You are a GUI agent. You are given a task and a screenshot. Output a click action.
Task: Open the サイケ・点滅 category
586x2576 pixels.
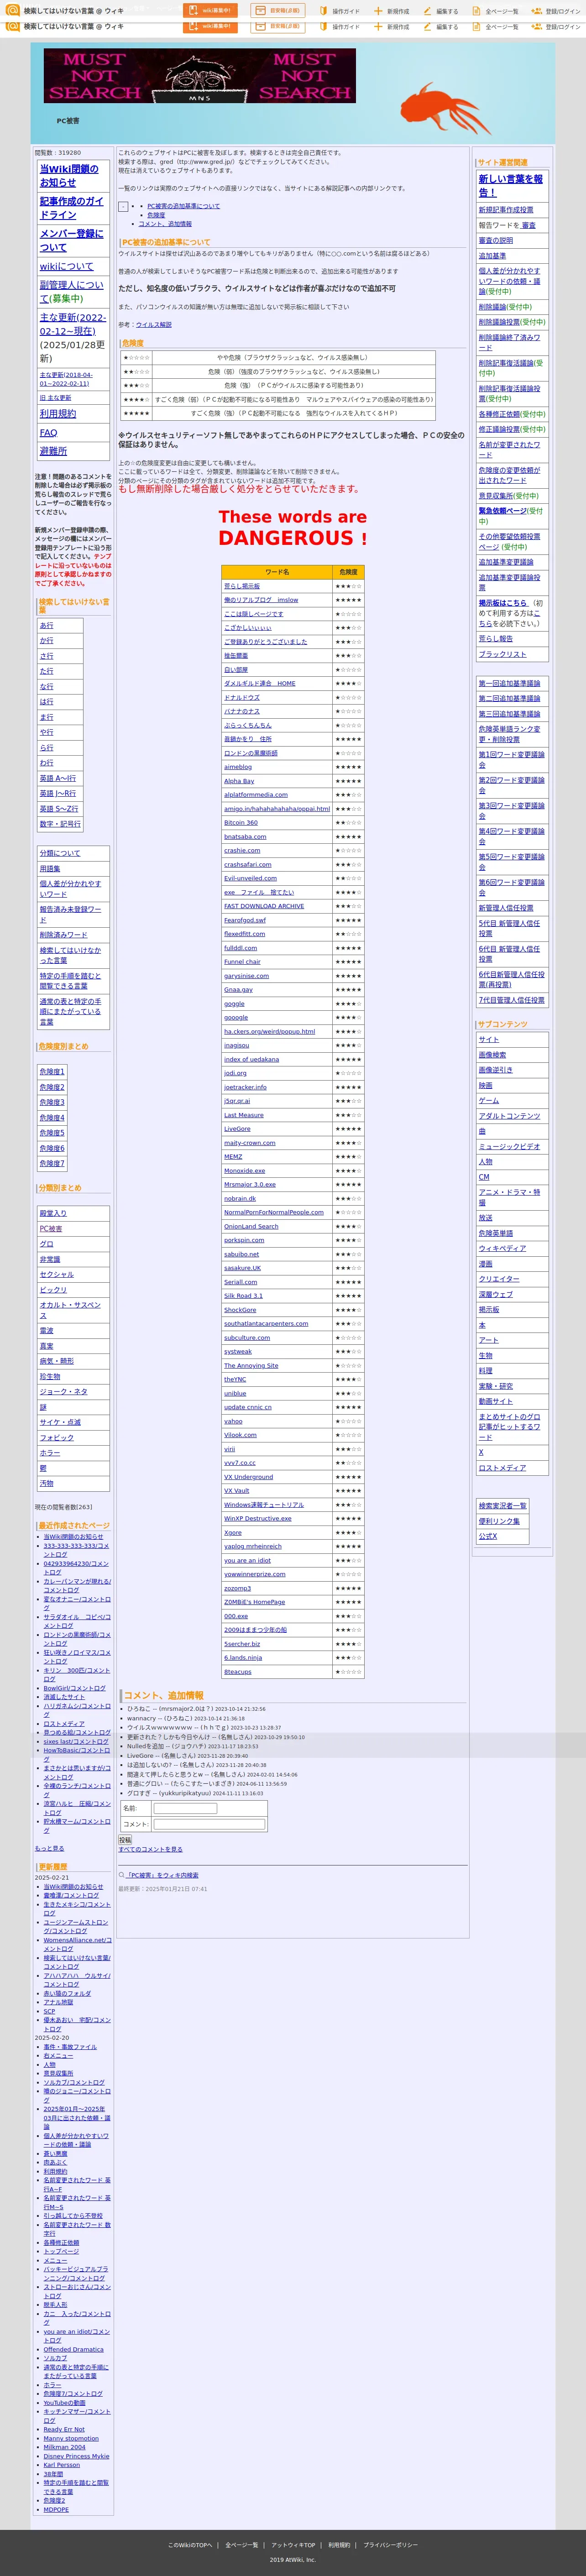tap(60, 1422)
